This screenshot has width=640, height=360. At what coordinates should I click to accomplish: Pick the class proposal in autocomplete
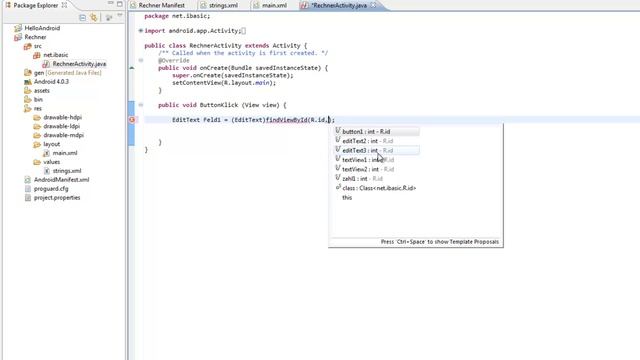[x=377, y=188]
